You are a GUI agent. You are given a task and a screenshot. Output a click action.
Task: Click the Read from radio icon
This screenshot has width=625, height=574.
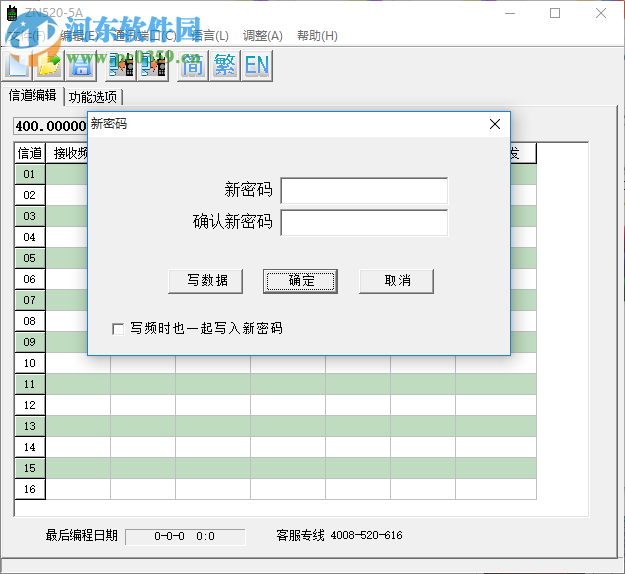(121, 65)
